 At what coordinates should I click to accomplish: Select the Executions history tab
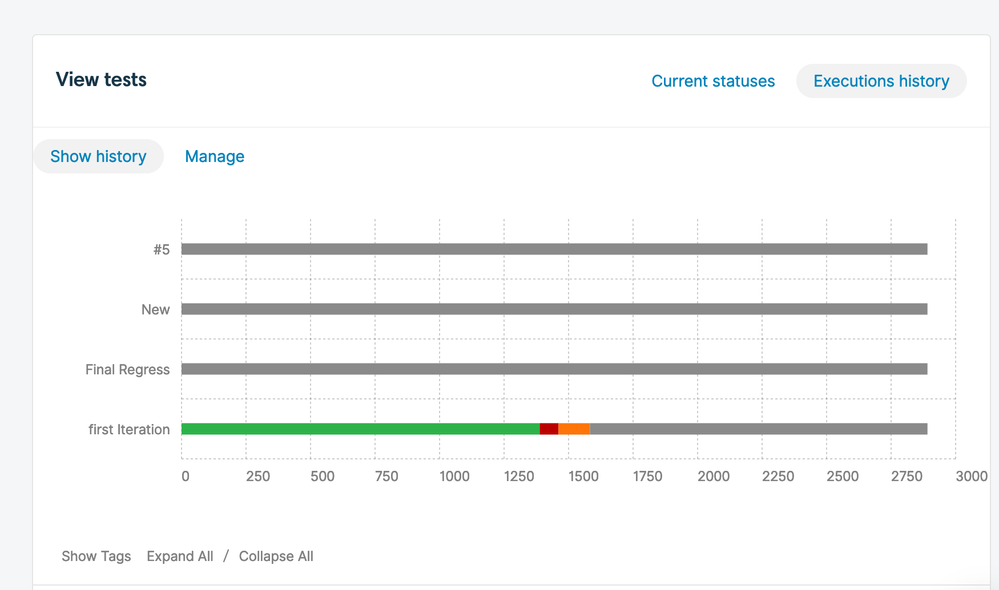pyautogui.click(x=881, y=81)
